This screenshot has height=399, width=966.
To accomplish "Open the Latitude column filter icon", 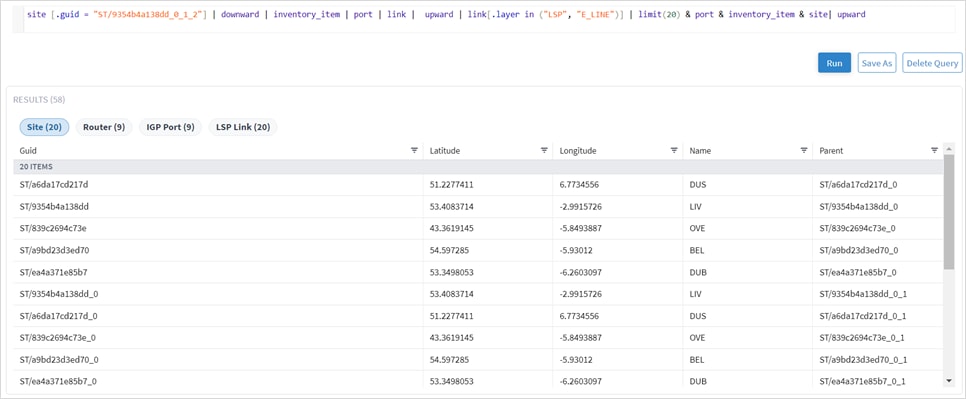I will point(544,150).
